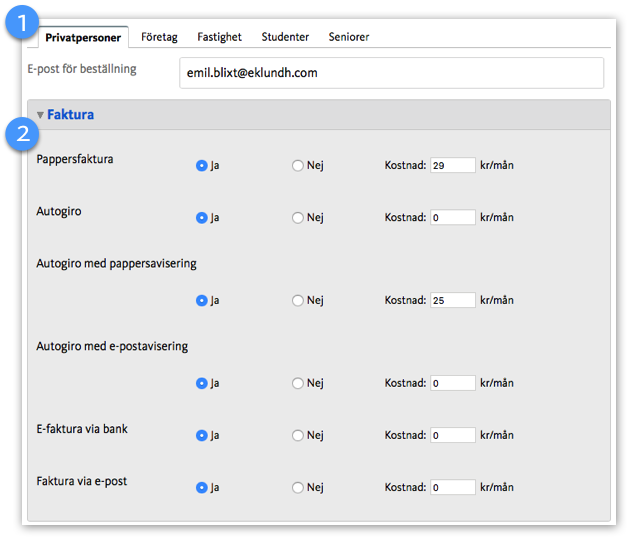Screen dimensions: 628x538
Task: Open the Företag tab
Action: (x=159, y=37)
